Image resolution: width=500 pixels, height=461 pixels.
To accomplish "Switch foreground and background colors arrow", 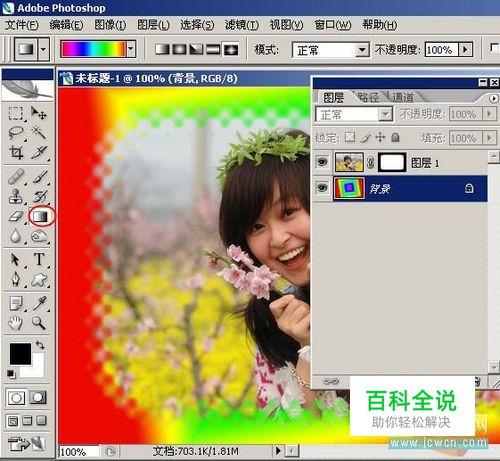I will (40, 344).
